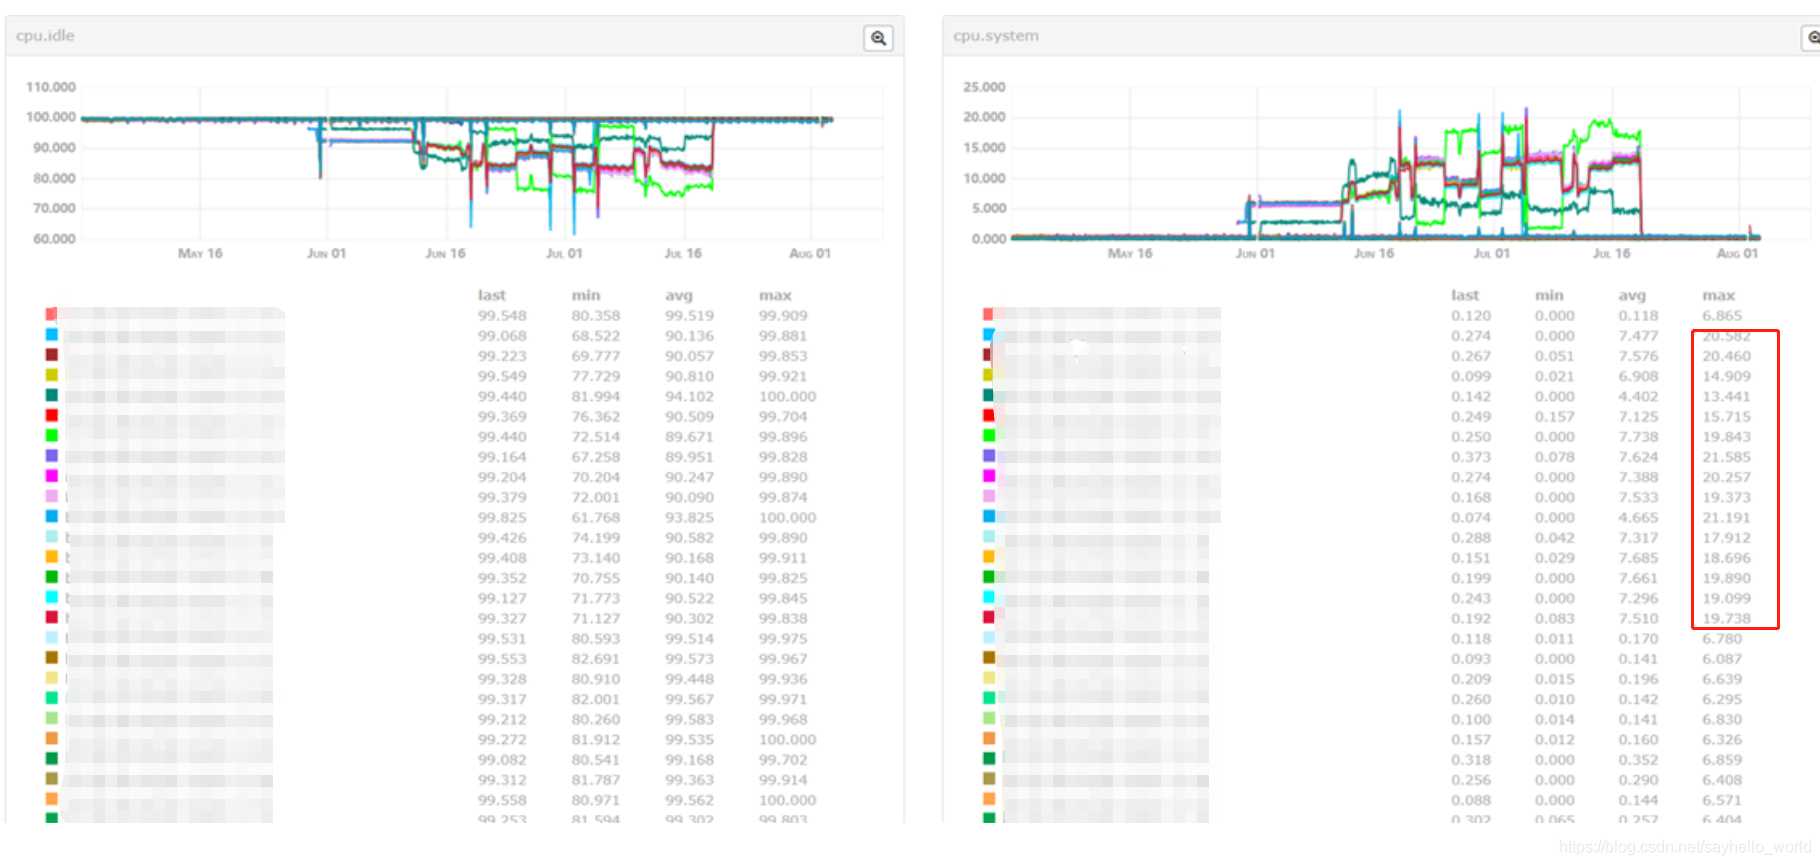Click the 'last' column header in cpu.system
Screen dimensions: 1820x865
(1465, 295)
